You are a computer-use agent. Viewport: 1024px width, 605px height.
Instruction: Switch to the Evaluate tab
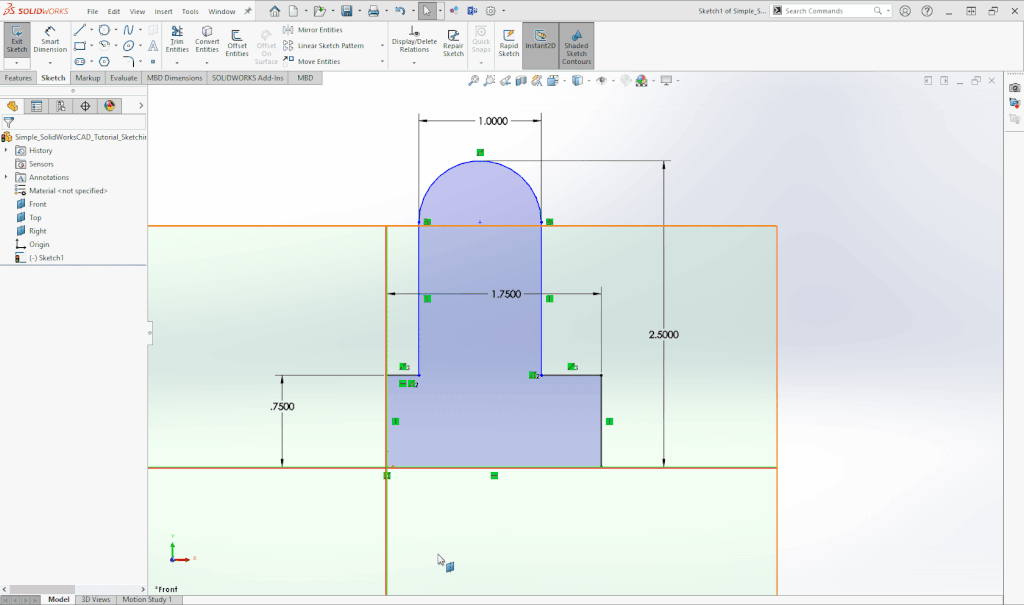[123, 77]
